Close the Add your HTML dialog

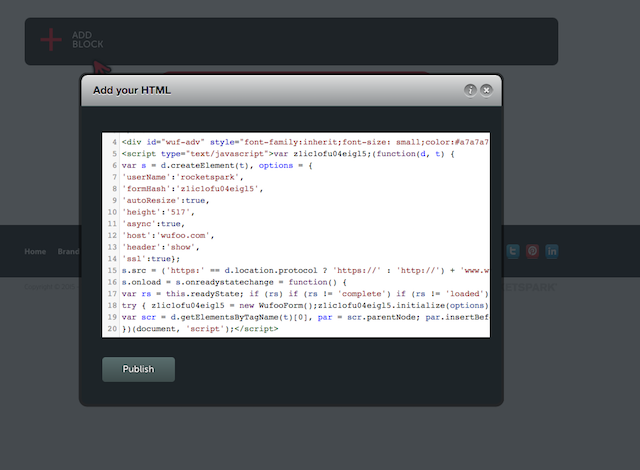486,90
